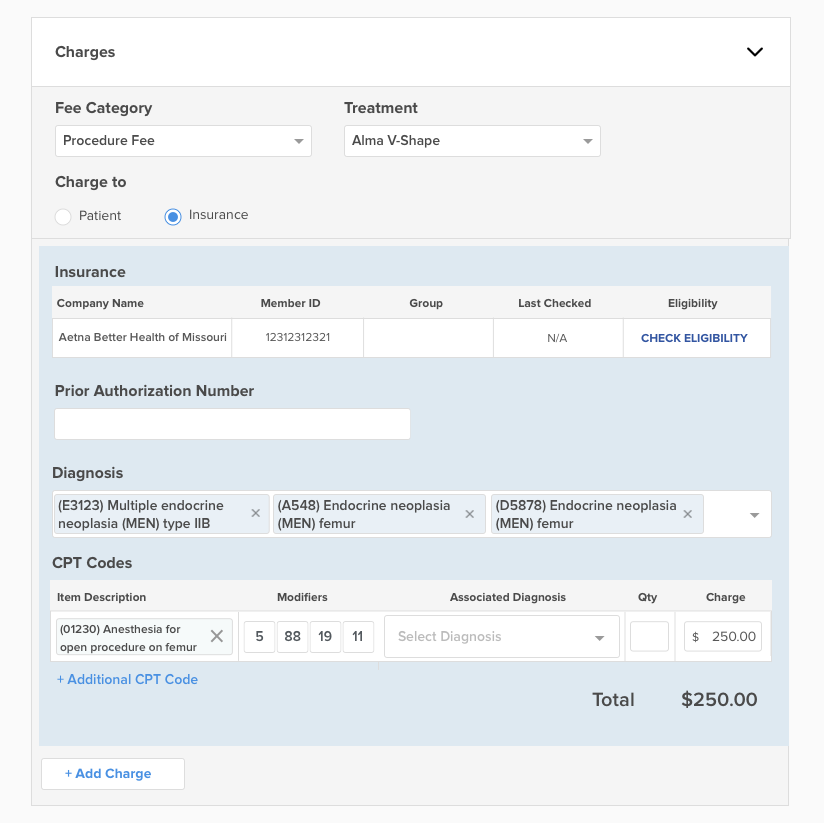The width and height of the screenshot is (824, 823).
Task: Click the empty Qty field
Action: point(649,636)
